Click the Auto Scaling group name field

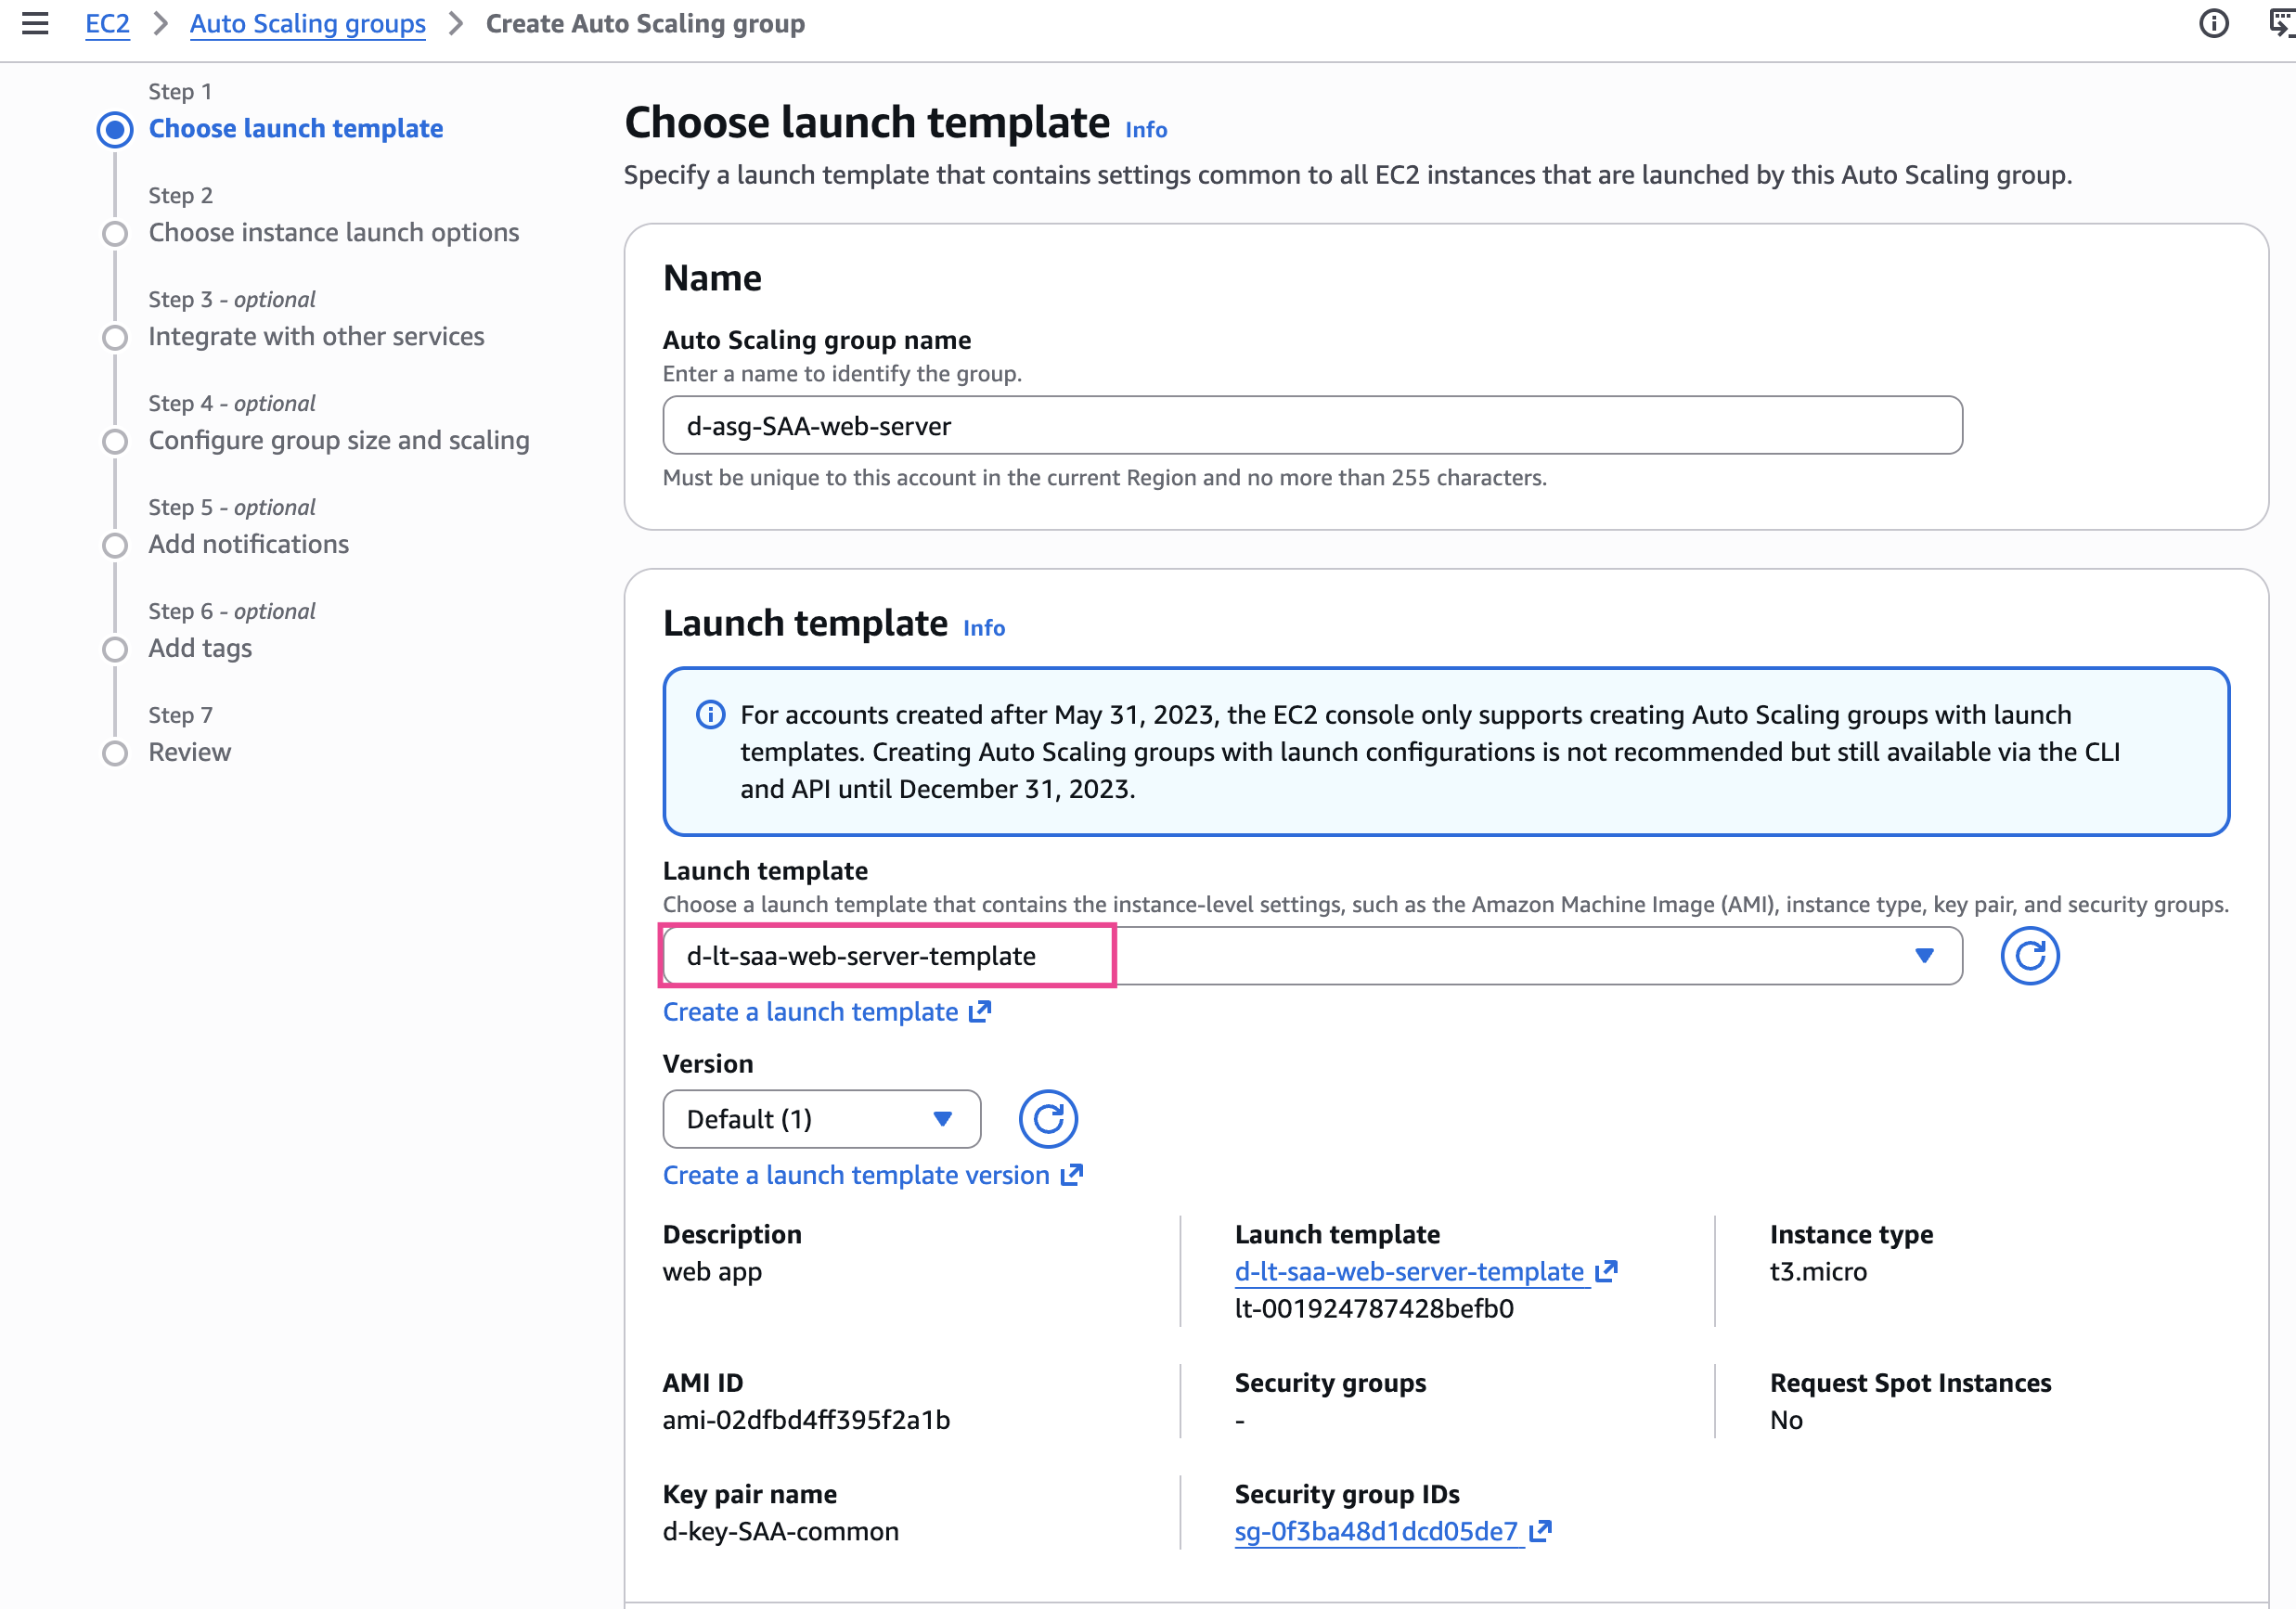coord(1312,426)
